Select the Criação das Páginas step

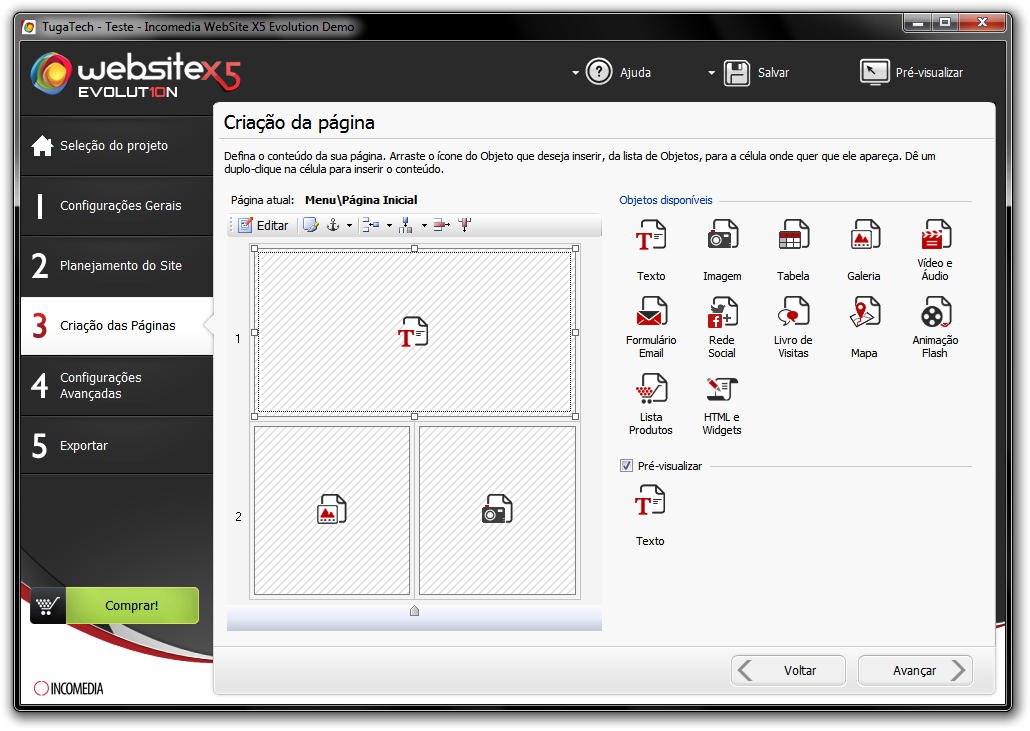[x=117, y=326]
